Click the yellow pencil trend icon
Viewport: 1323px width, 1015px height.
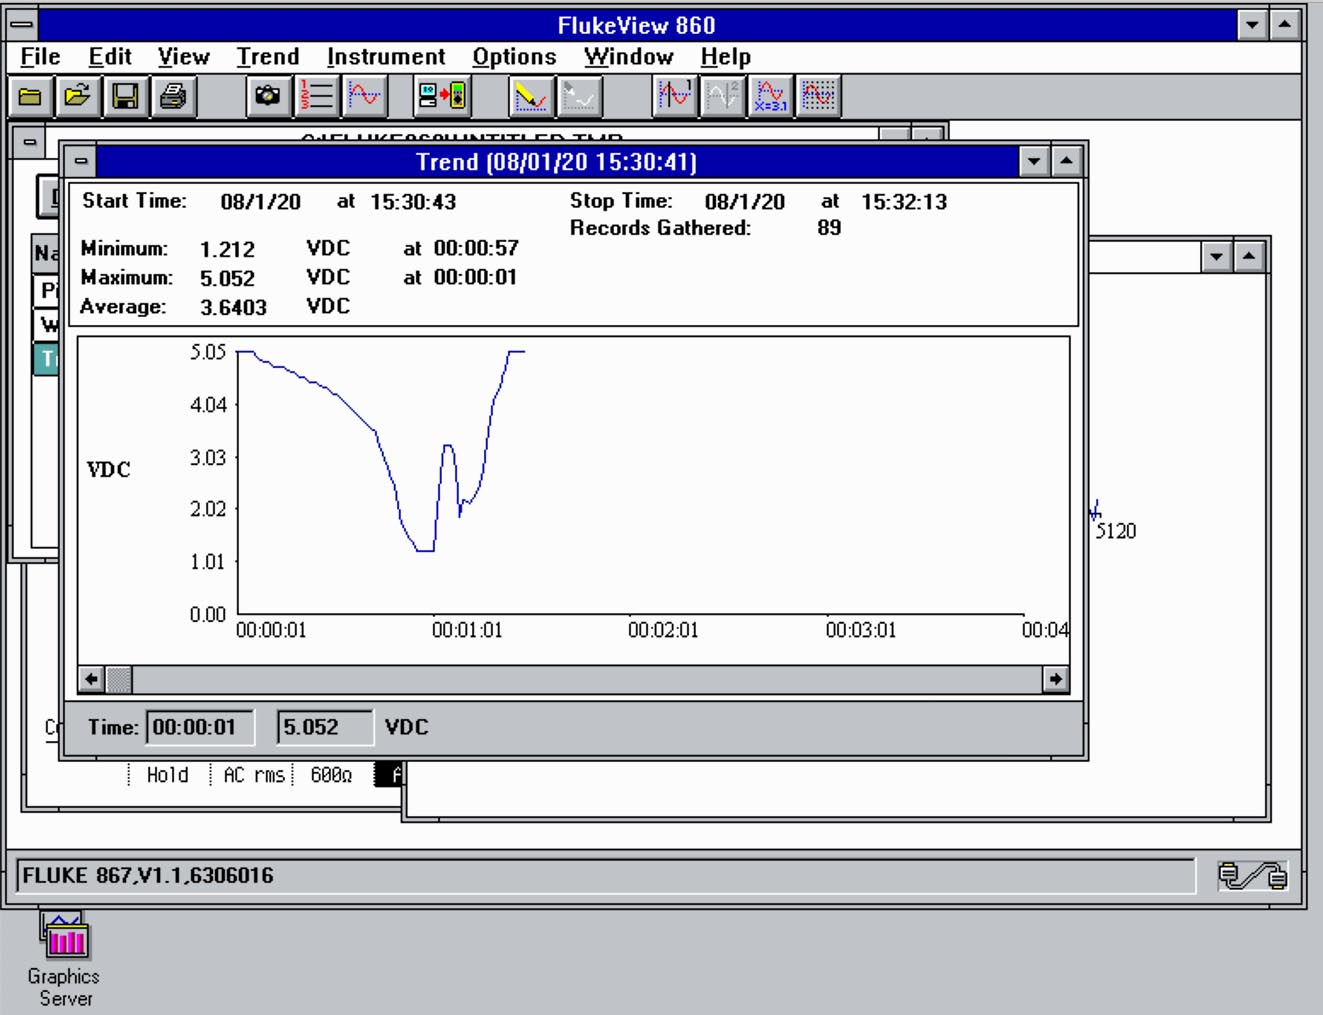[x=530, y=97]
